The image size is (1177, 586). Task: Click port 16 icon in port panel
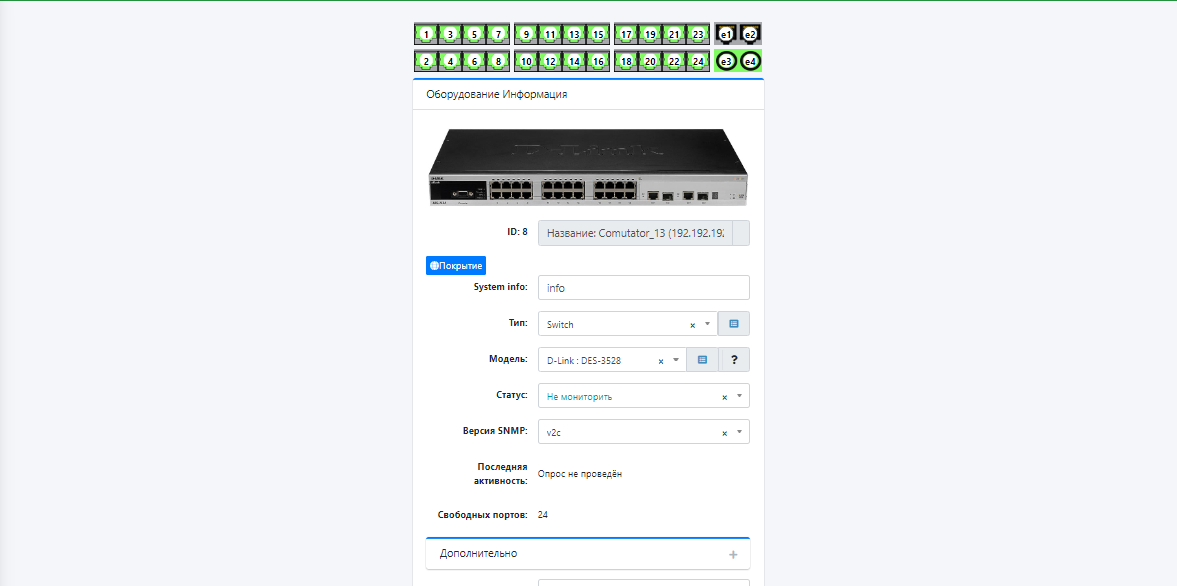(x=598, y=61)
